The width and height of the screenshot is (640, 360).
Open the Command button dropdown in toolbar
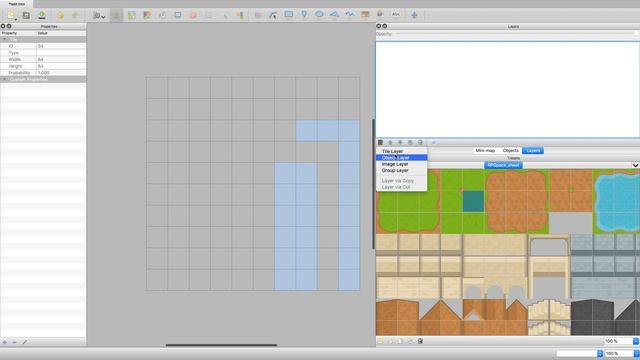(x=99, y=16)
